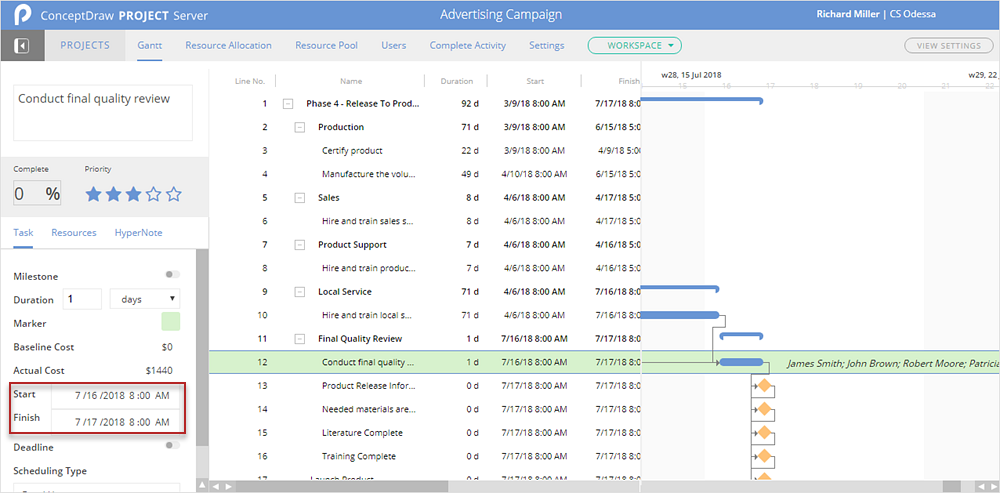This screenshot has width=1000, height=493.
Task: Open the WORKSPACE dropdown
Action: 634,46
